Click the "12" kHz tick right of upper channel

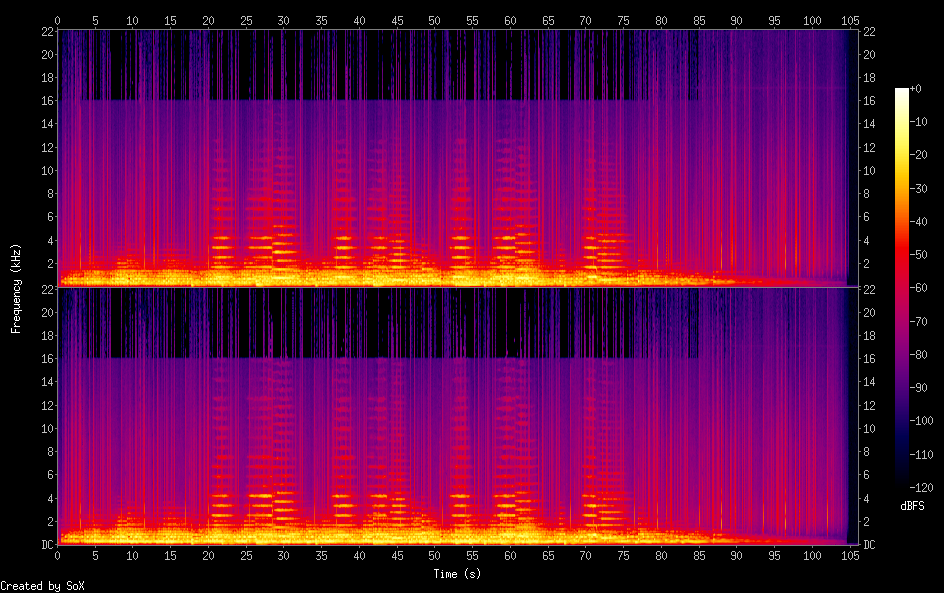(x=869, y=147)
